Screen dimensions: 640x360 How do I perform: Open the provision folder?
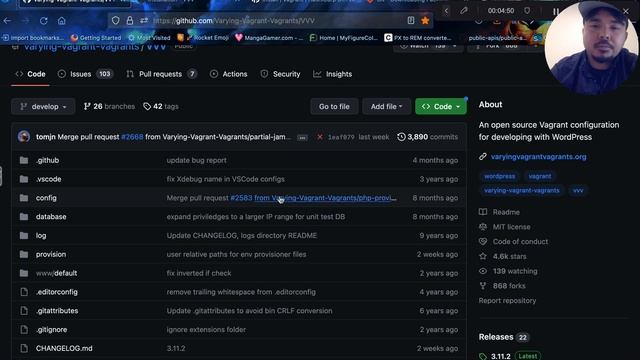(x=51, y=254)
